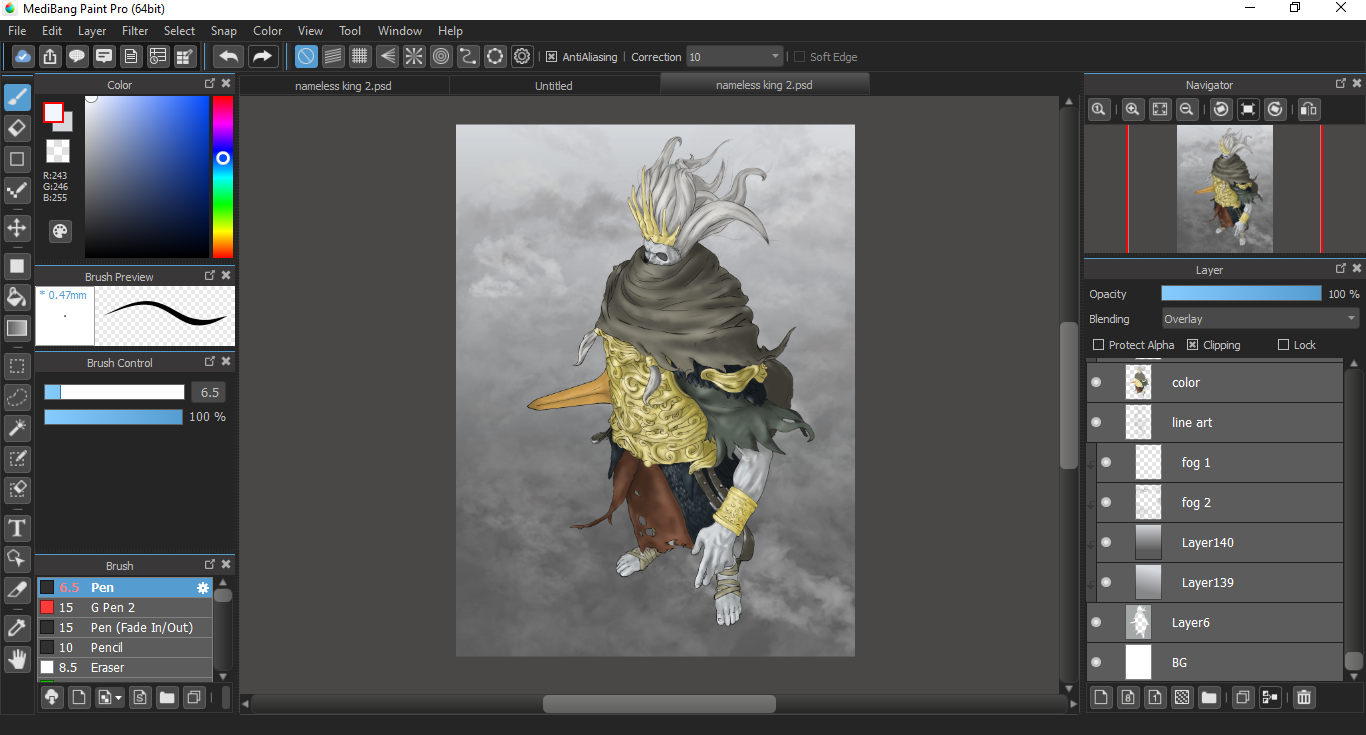
Task: Zoom out using Navigator minus icon
Action: point(1187,110)
